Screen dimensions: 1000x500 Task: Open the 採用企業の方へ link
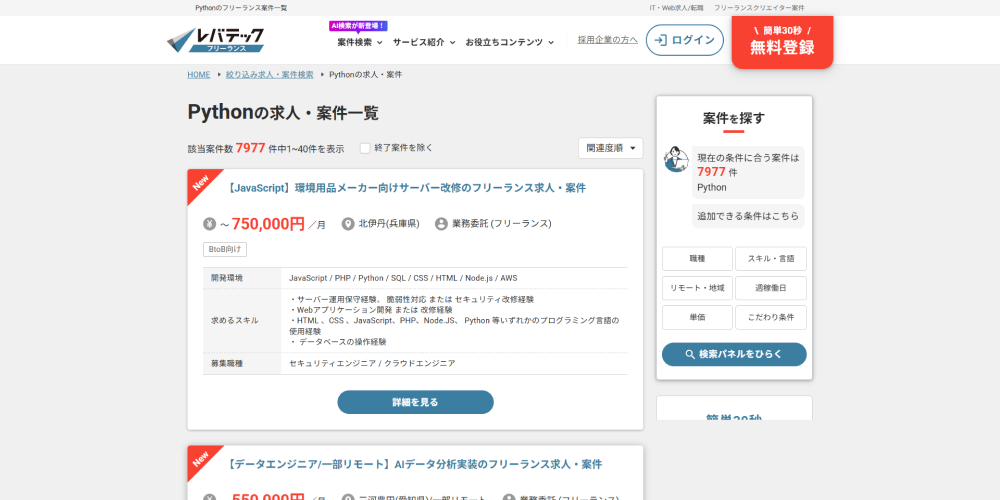[x=608, y=40]
